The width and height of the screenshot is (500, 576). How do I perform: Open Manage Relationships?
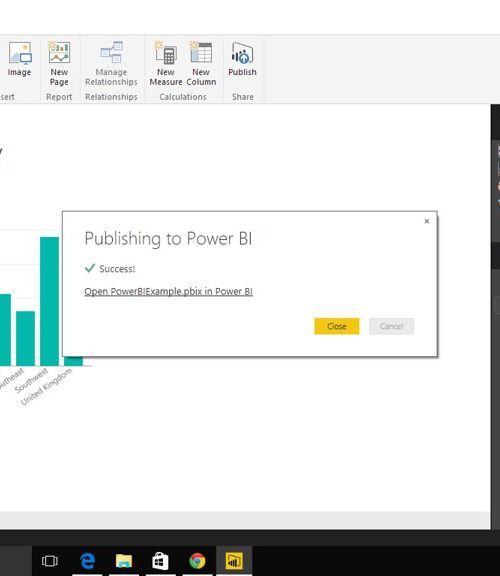coord(111,63)
